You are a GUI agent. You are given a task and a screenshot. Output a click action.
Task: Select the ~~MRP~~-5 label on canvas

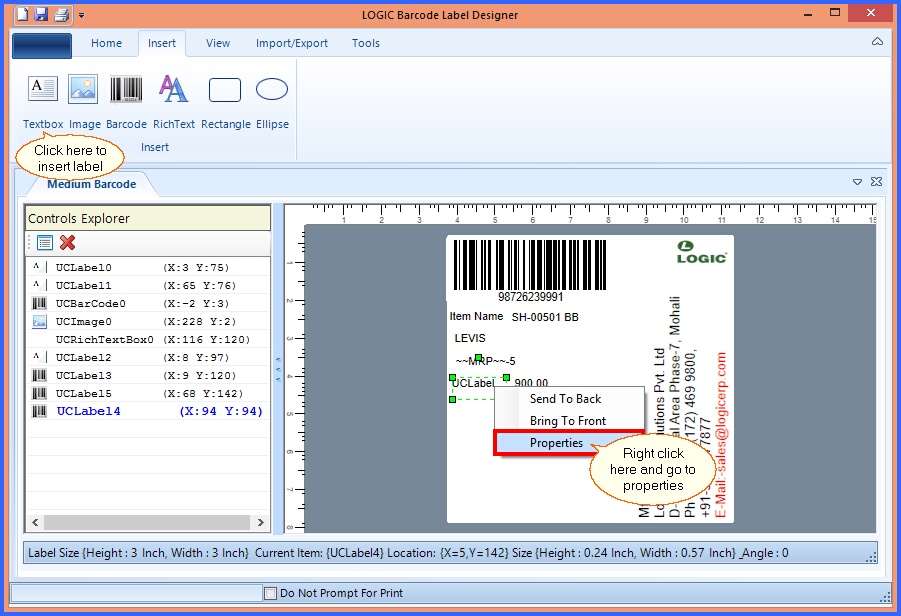485,361
